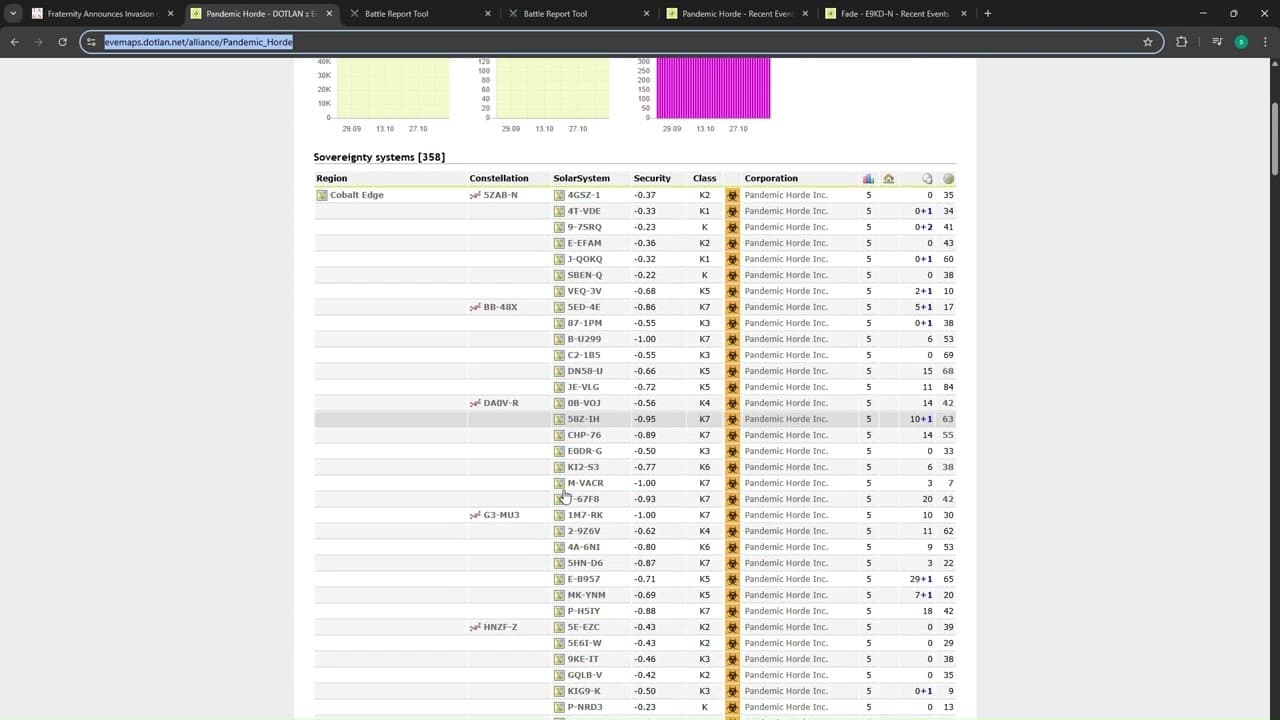Click the Corporation column header

[771, 178]
